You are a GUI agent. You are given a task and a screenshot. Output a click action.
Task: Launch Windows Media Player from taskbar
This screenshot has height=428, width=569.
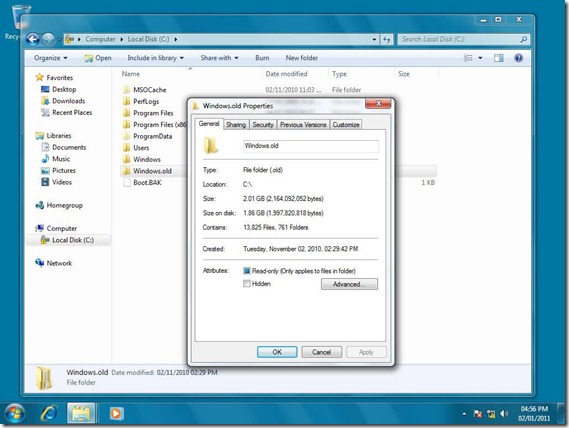coord(116,413)
